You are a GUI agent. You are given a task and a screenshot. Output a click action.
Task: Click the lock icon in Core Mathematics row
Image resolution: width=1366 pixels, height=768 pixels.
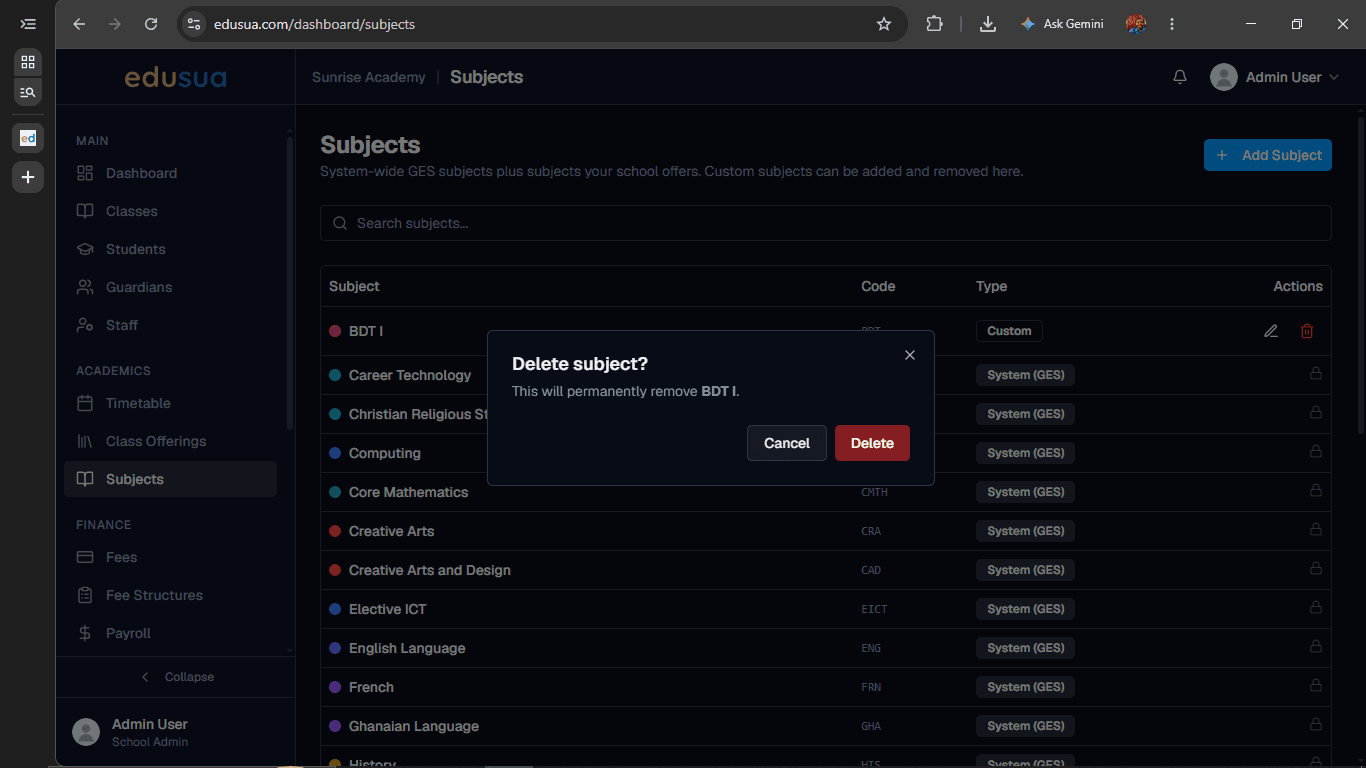coord(1315,491)
